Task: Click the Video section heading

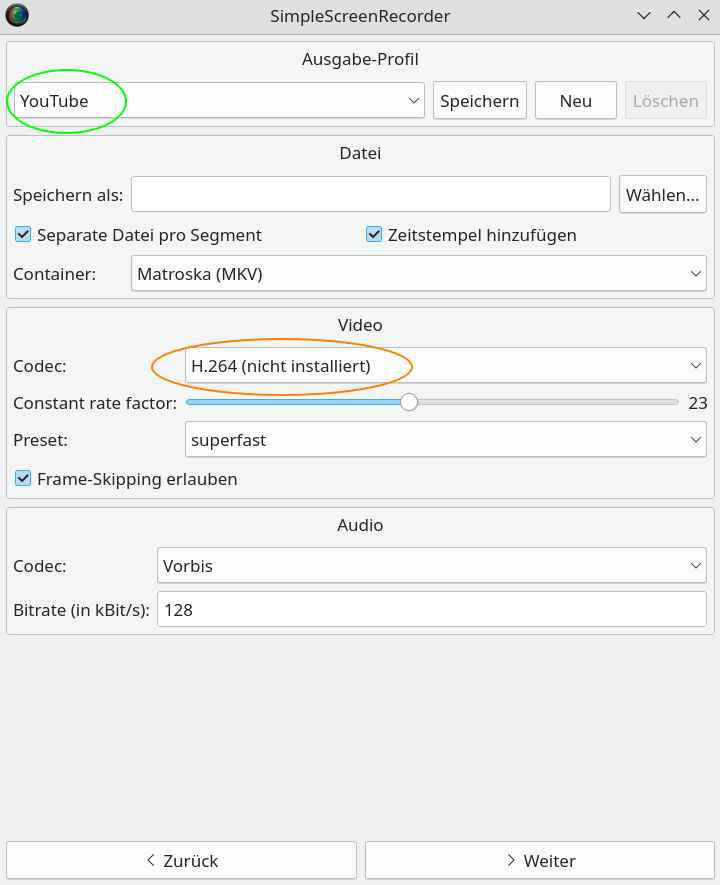Action: pos(360,325)
